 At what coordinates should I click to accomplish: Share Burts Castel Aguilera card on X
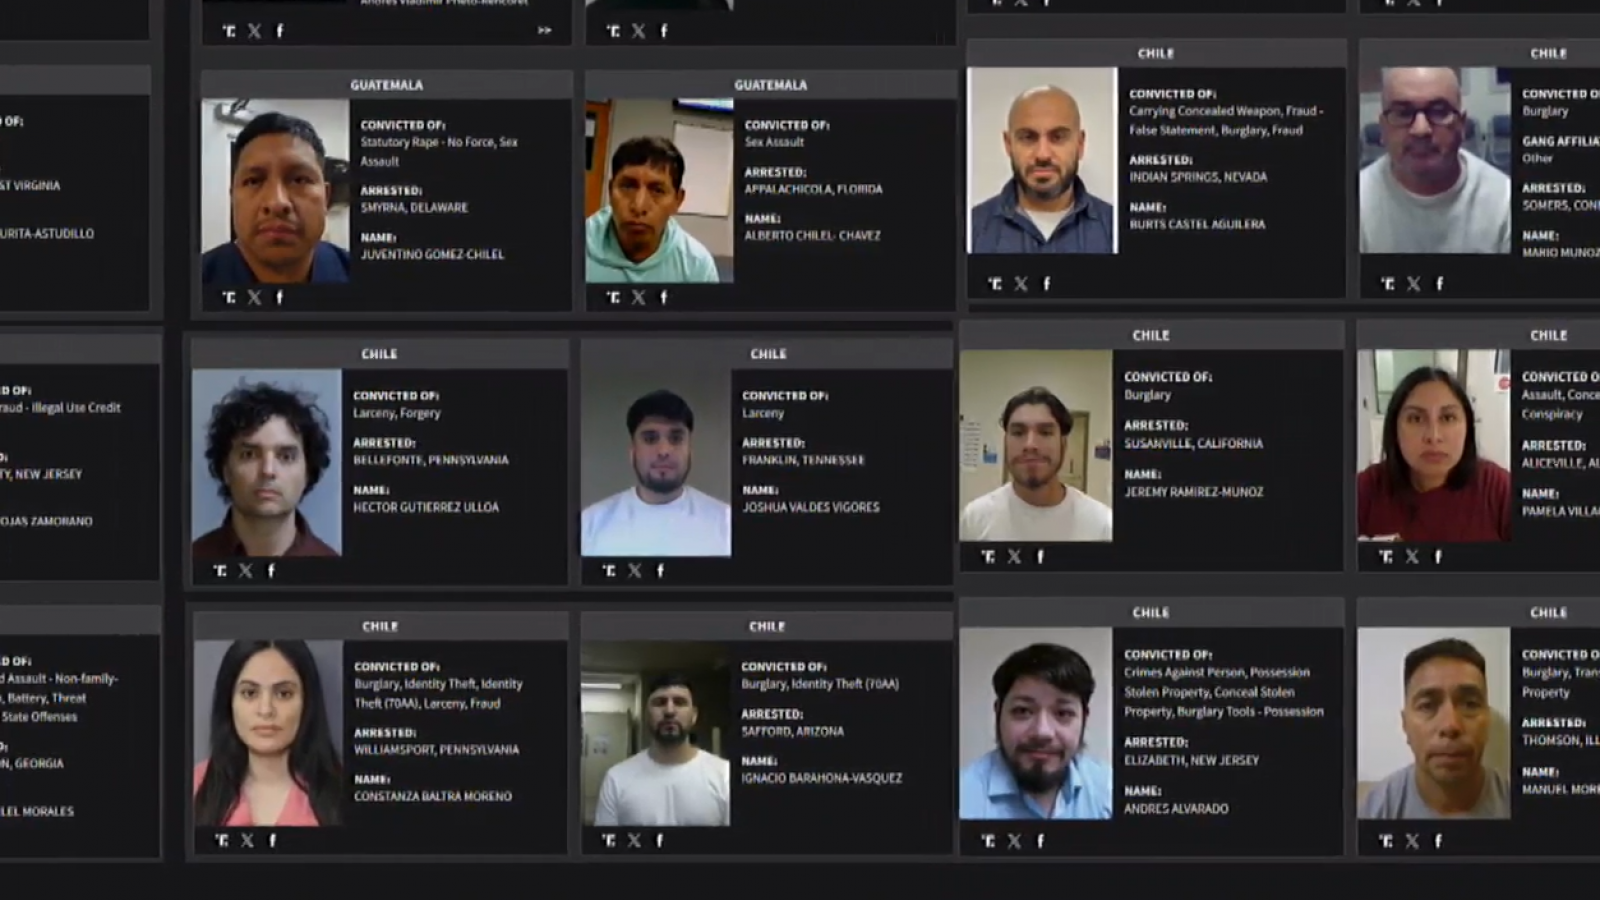1021,284
